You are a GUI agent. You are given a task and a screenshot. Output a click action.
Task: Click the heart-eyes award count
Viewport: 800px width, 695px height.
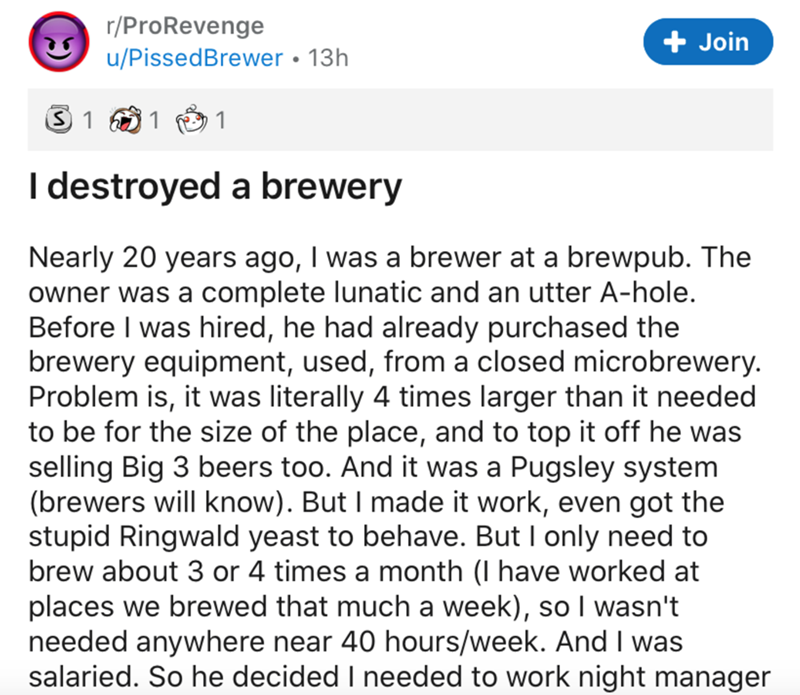coord(220,122)
